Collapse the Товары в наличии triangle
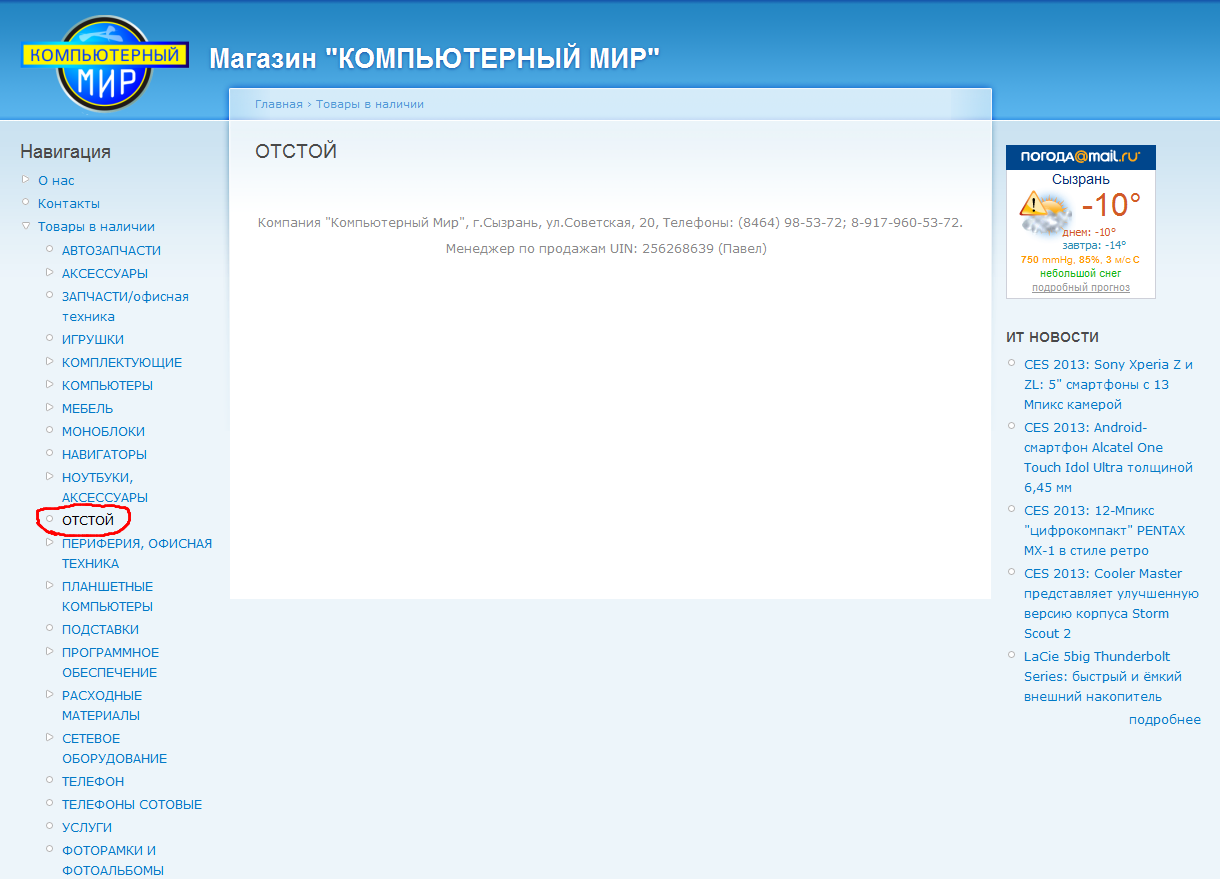 coord(26,226)
